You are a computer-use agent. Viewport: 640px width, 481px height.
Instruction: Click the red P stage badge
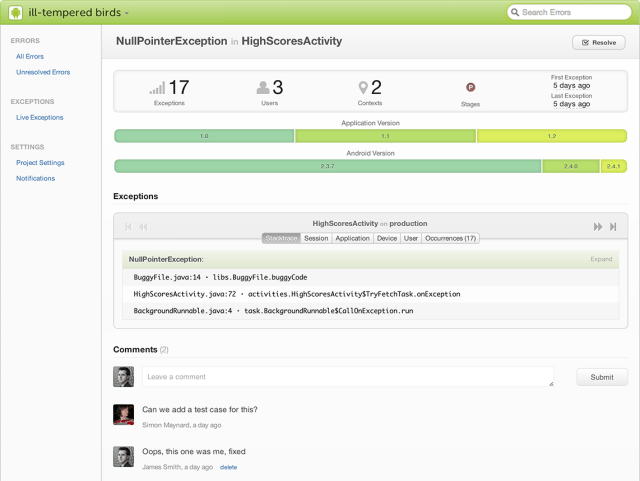470,88
